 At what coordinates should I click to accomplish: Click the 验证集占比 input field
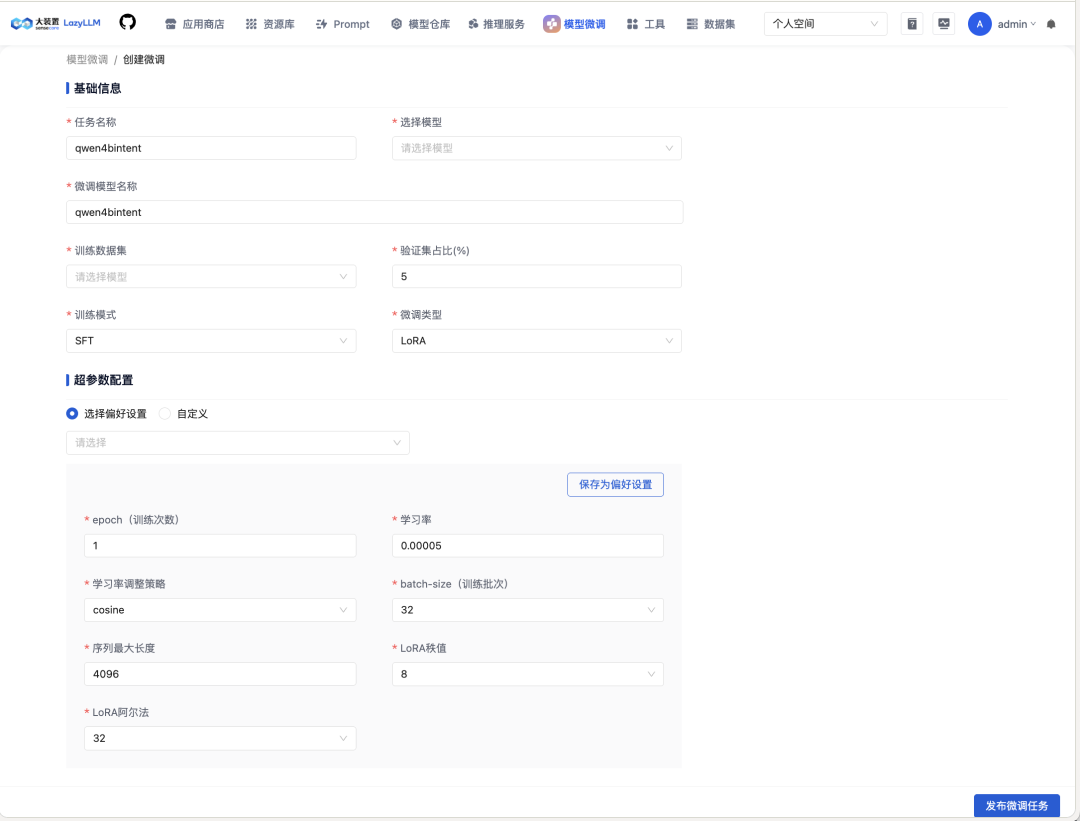[536, 276]
